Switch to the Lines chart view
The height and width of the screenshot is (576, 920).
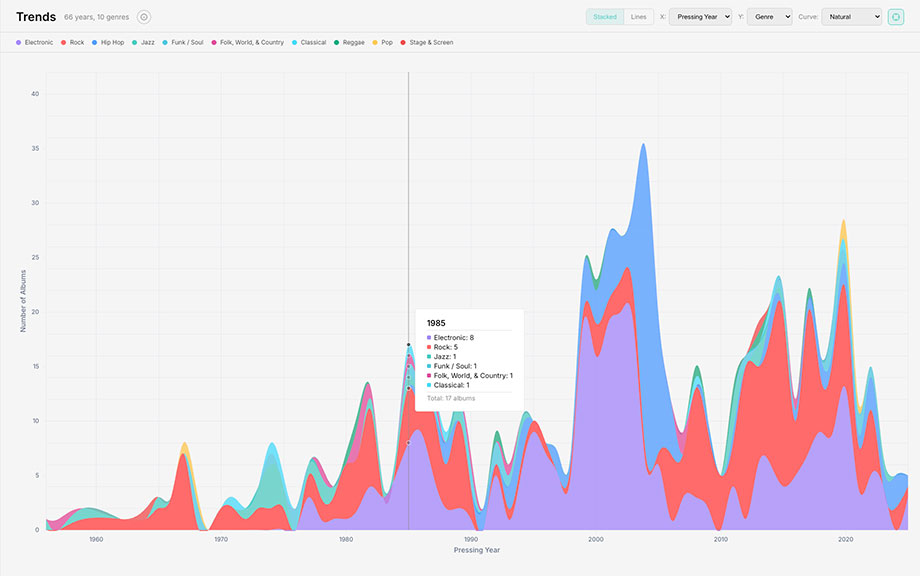point(638,17)
